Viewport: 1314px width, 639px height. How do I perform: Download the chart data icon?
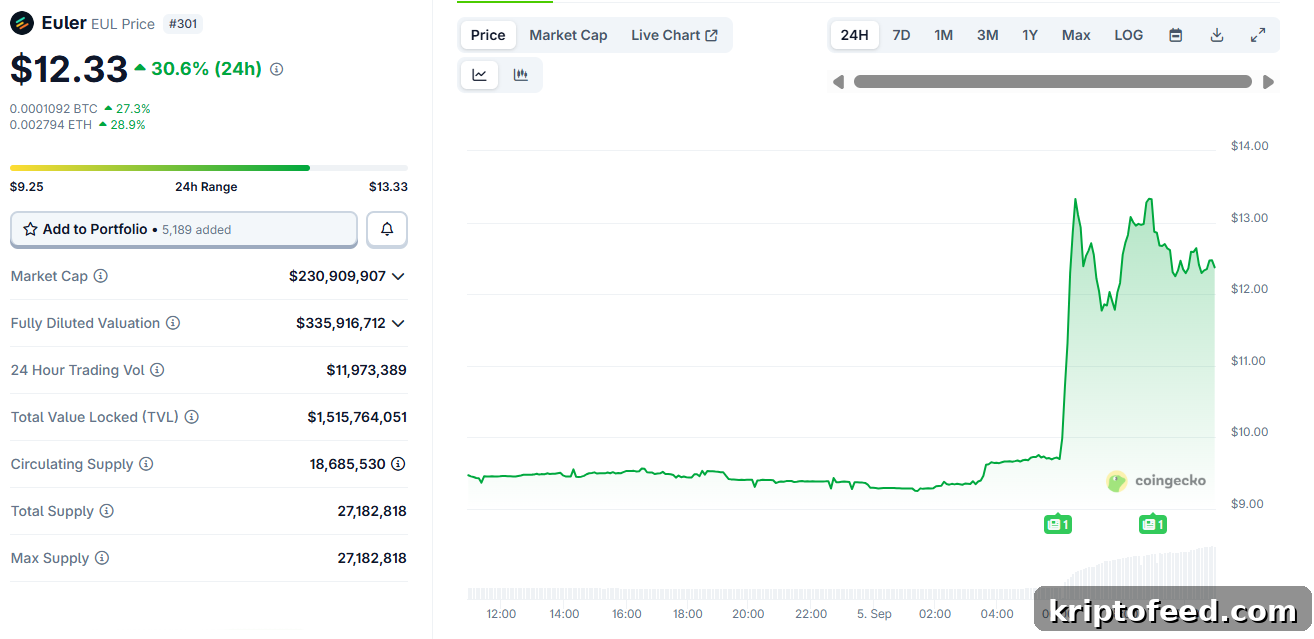1217,35
